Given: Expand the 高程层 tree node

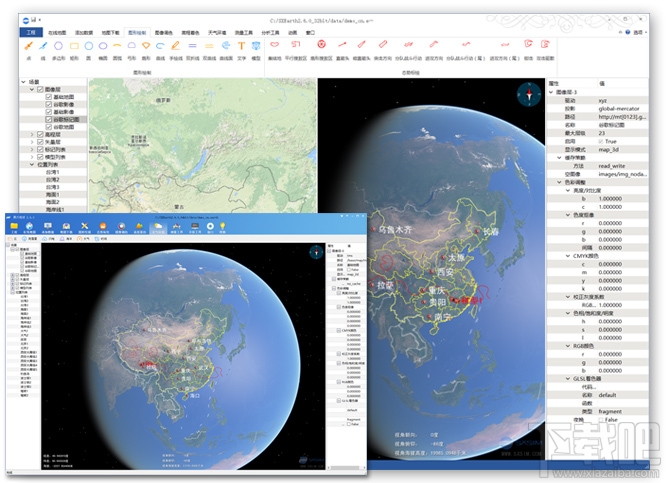Looking at the screenshot, I should [x=31, y=133].
